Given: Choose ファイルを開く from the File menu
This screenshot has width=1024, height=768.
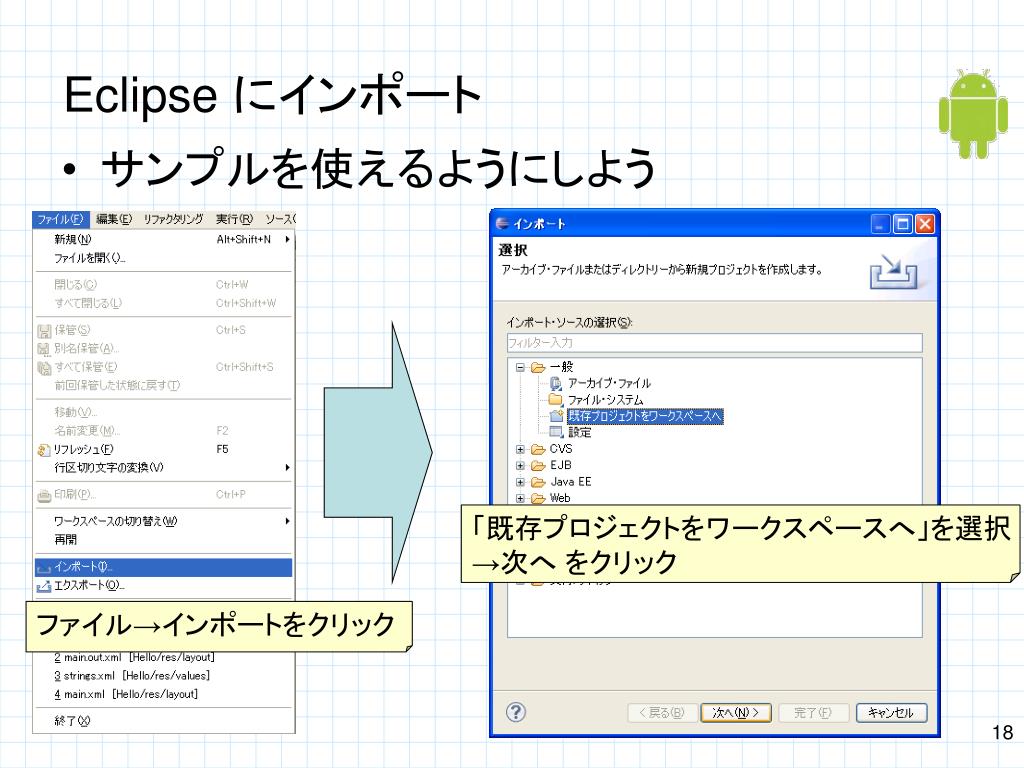Looking at the screenshot, I should coord(163,258).
